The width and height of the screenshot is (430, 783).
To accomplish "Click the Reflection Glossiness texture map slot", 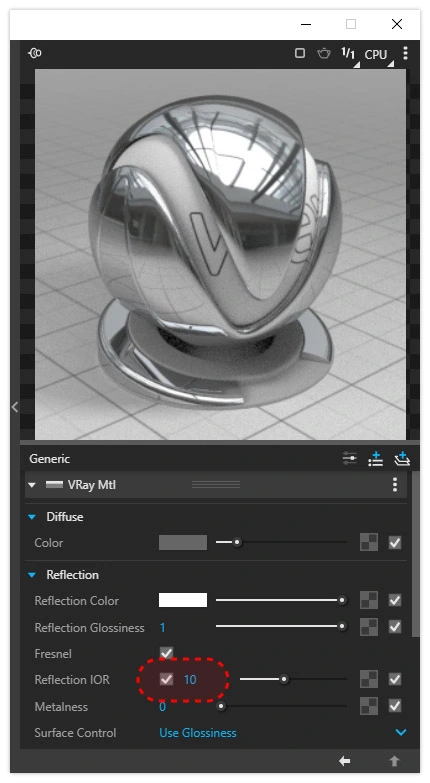I will (369, 627).
